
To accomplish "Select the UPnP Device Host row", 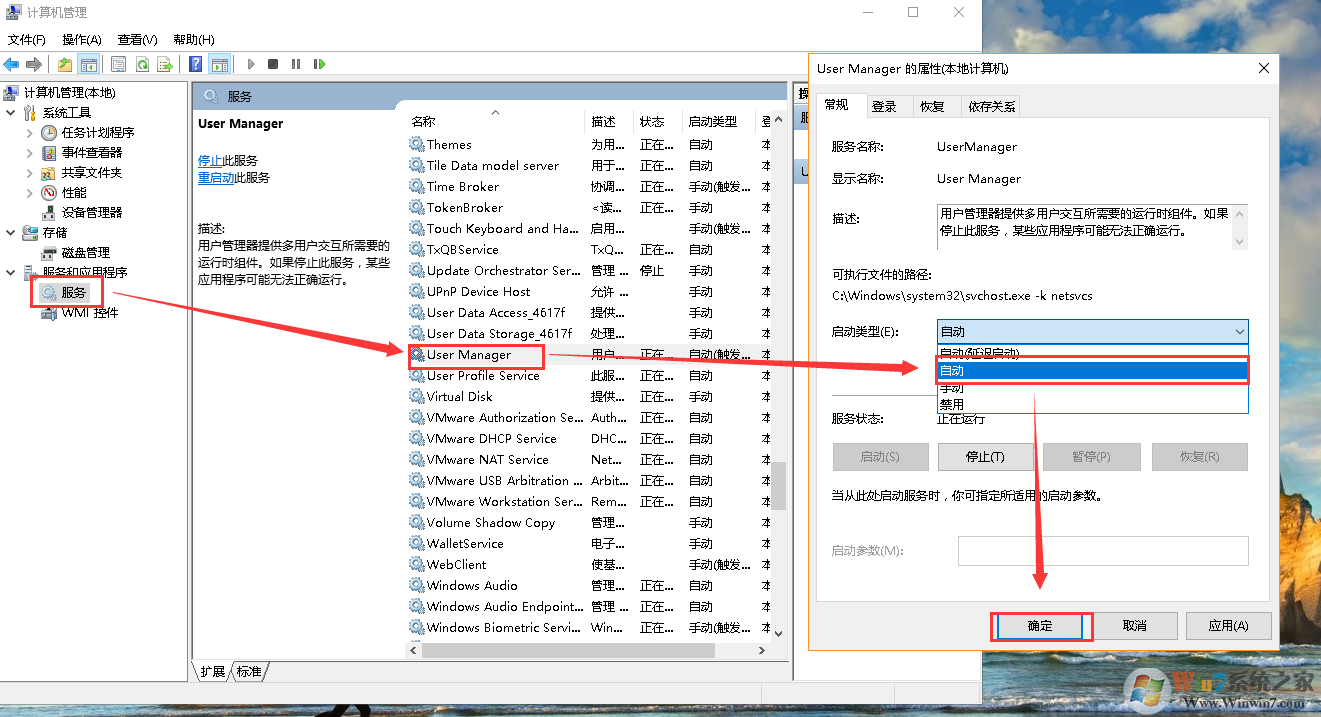I will tap(590, 292).
